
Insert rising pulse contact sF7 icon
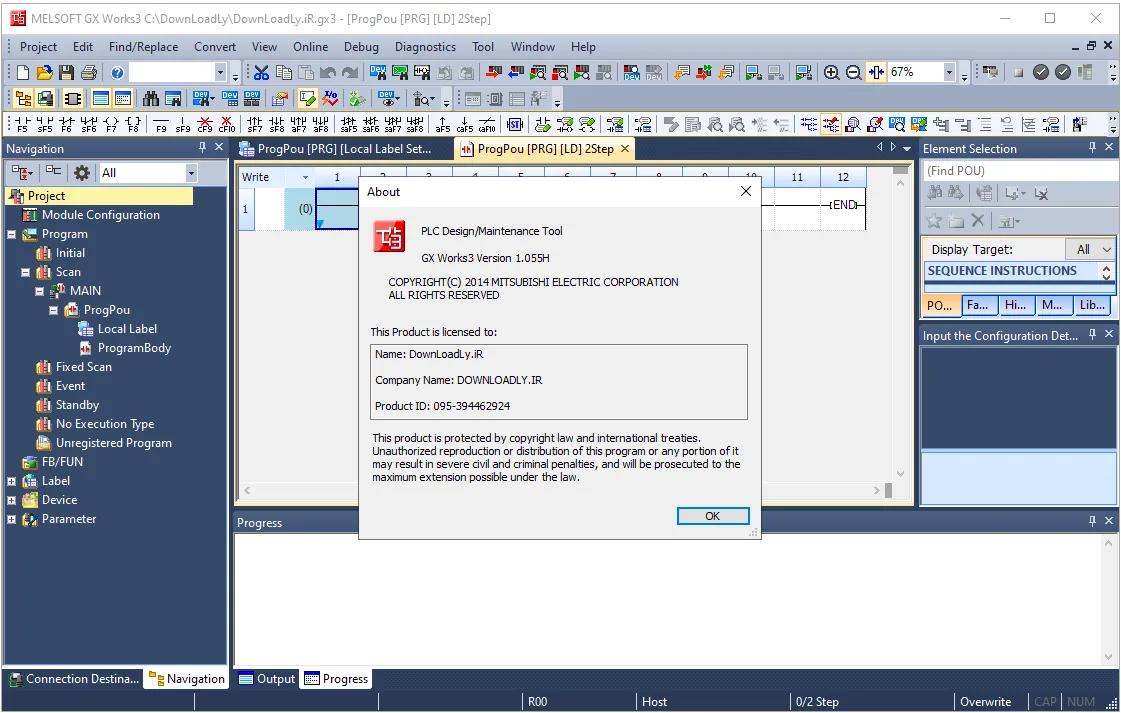pyautogui.click(x=255, y=124)
